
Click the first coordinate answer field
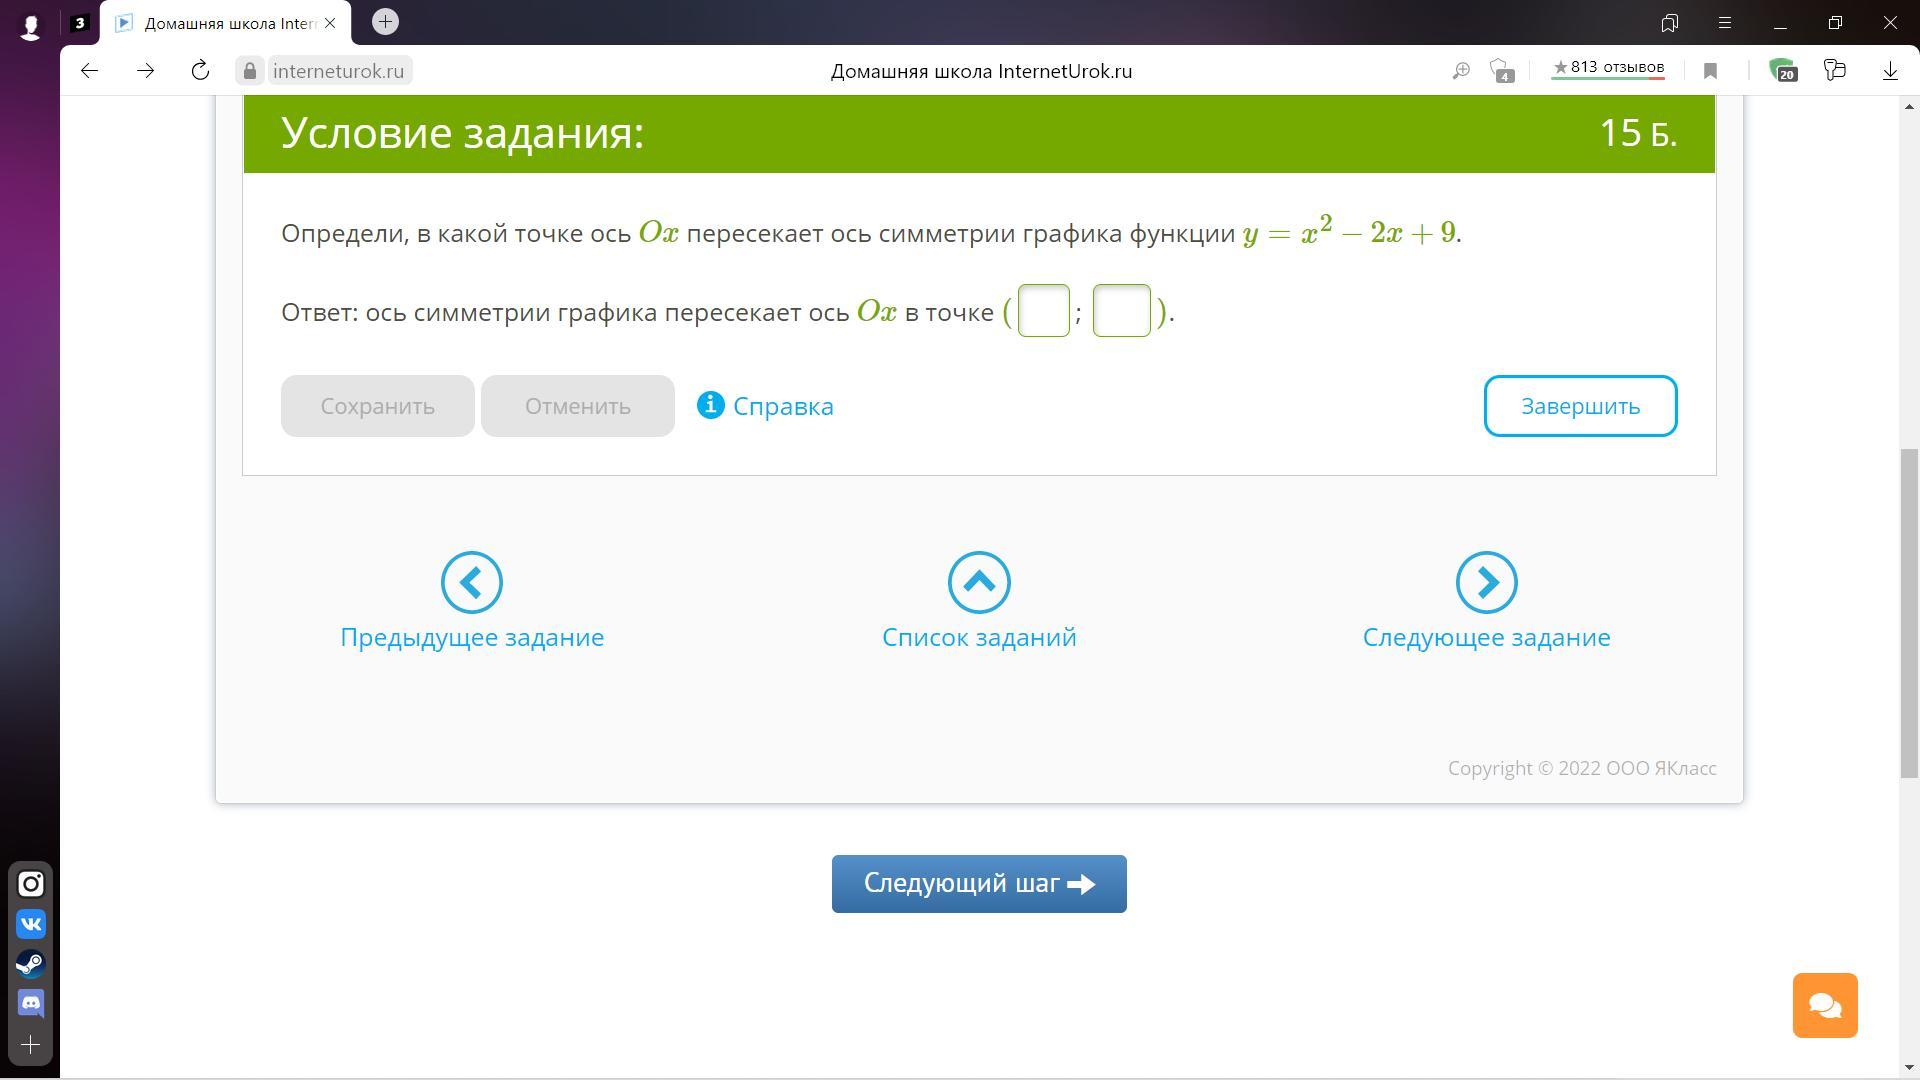click(x=1043, y=311)
